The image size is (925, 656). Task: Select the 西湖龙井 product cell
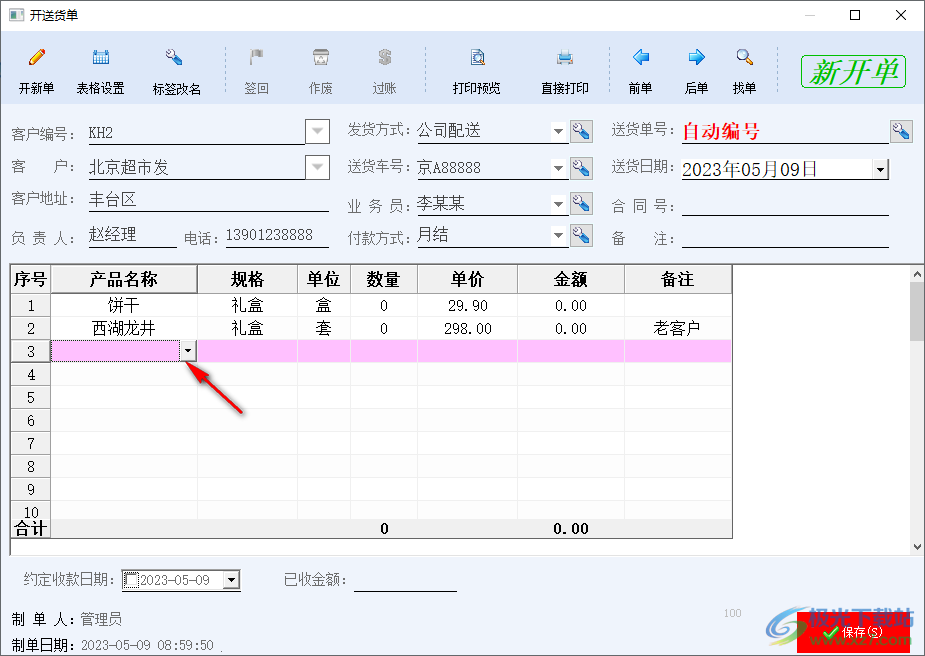pos(124,329)
